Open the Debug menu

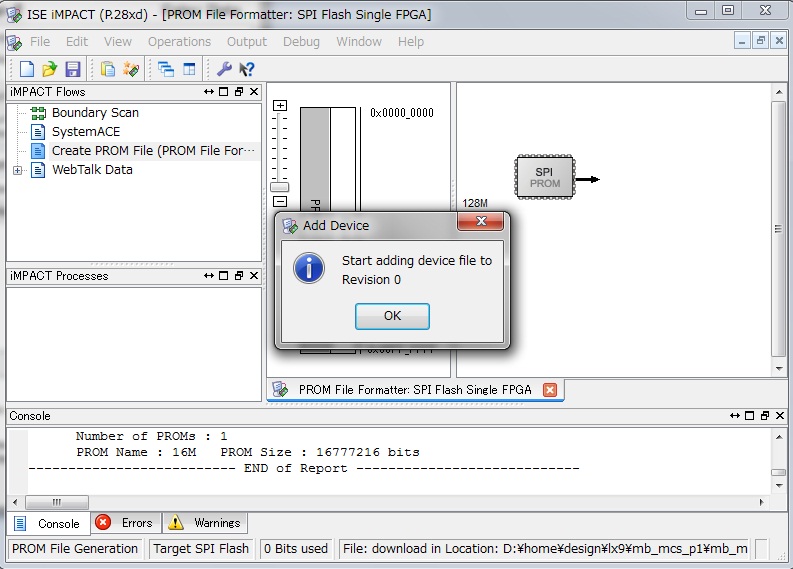point(301,41)
